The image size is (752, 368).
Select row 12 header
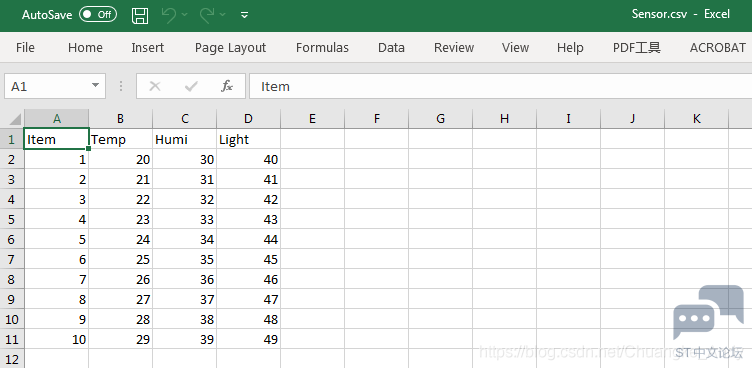[x=12, y=358]
